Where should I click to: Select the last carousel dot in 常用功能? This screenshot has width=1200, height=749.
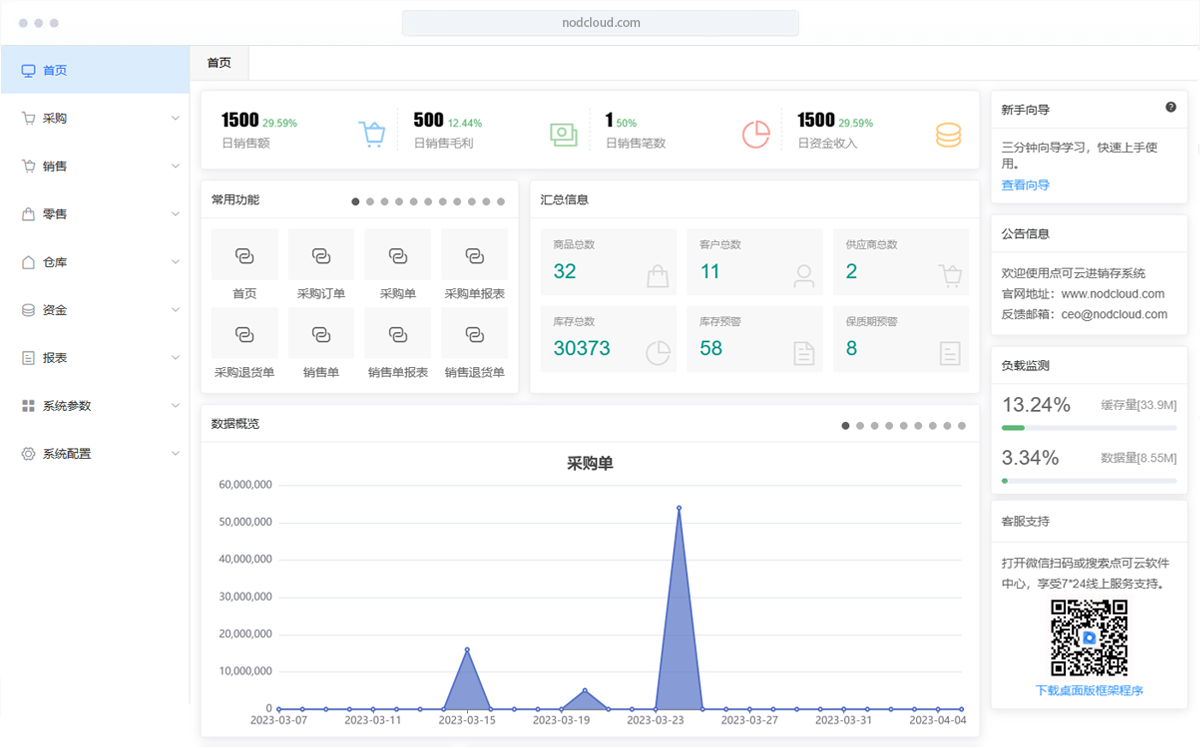pyautogui.click(x=501, y=202)
